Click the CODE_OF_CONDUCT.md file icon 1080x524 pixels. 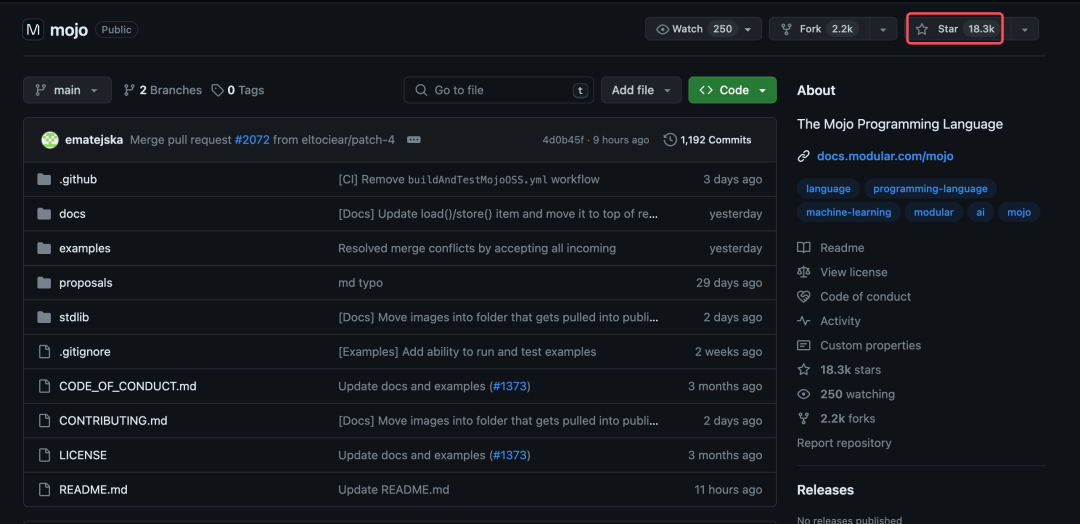tap(44, 386)
